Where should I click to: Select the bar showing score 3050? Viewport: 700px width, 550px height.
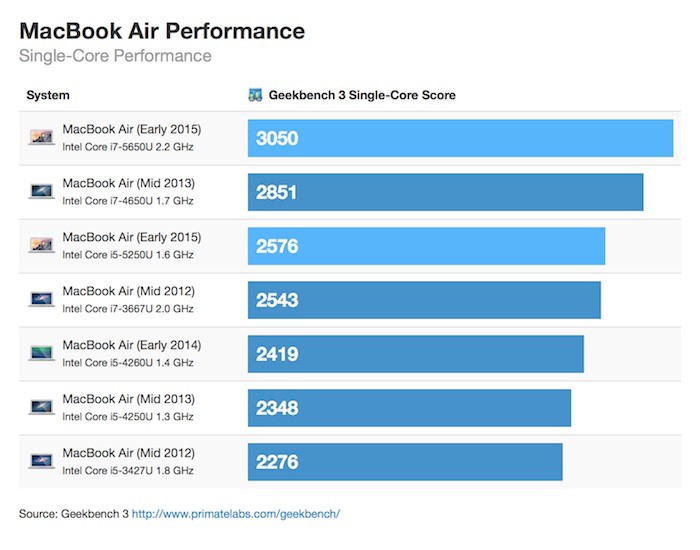coord(460,138)
